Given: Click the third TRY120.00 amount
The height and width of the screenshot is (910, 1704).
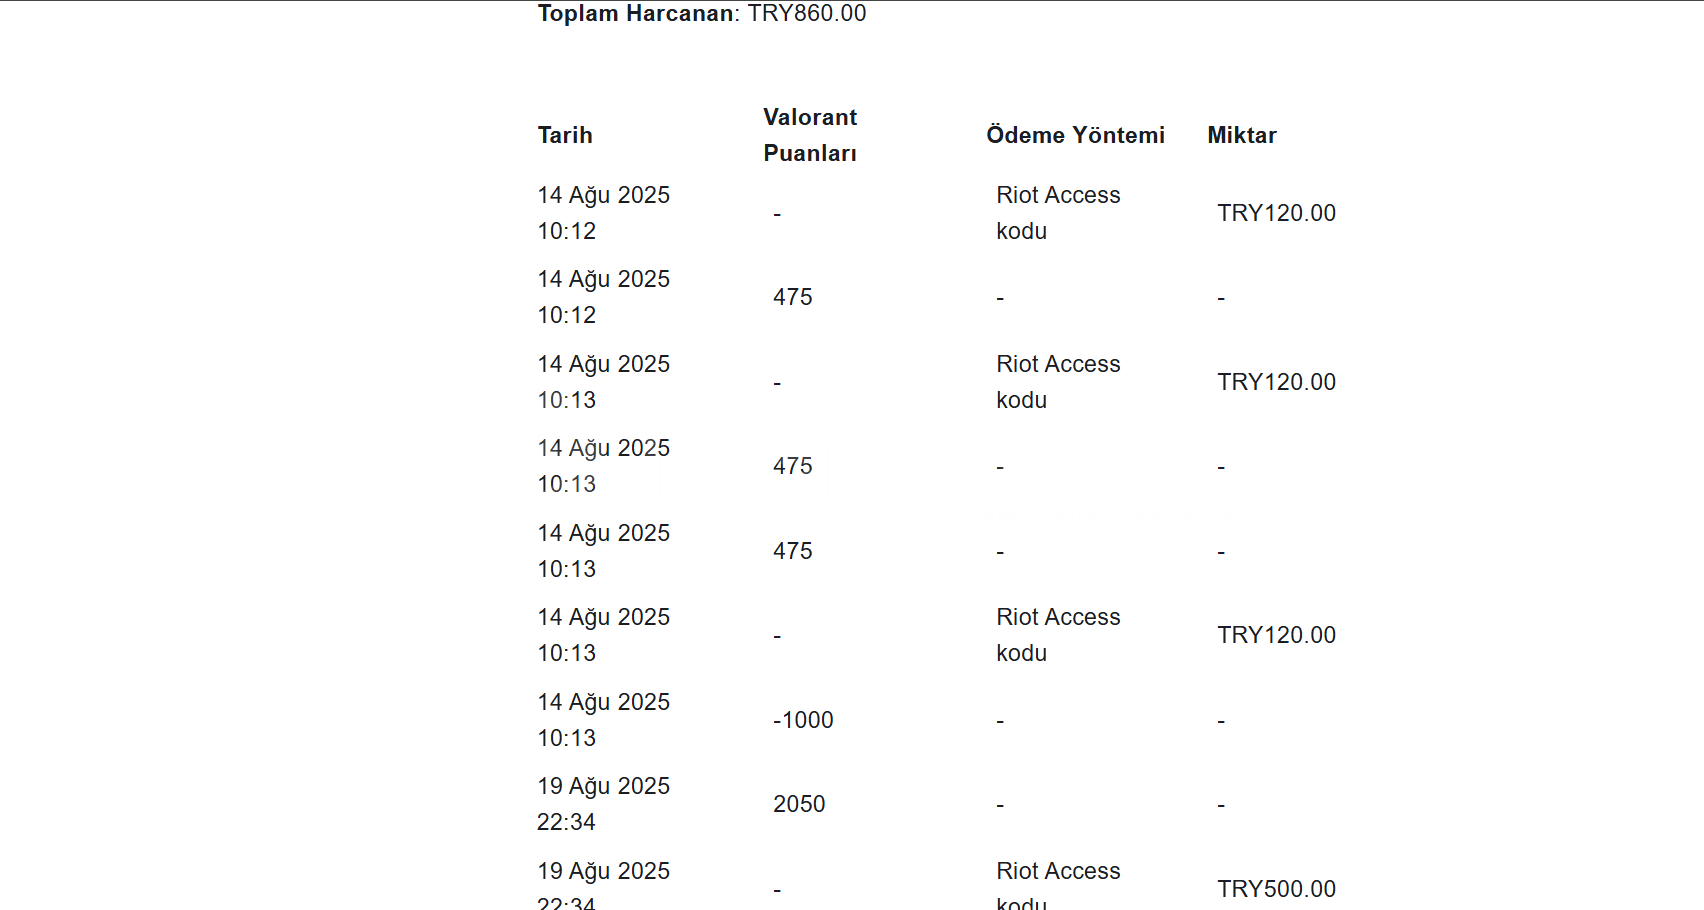Looking at the screenshot, I should click(x=1276, y=635).
